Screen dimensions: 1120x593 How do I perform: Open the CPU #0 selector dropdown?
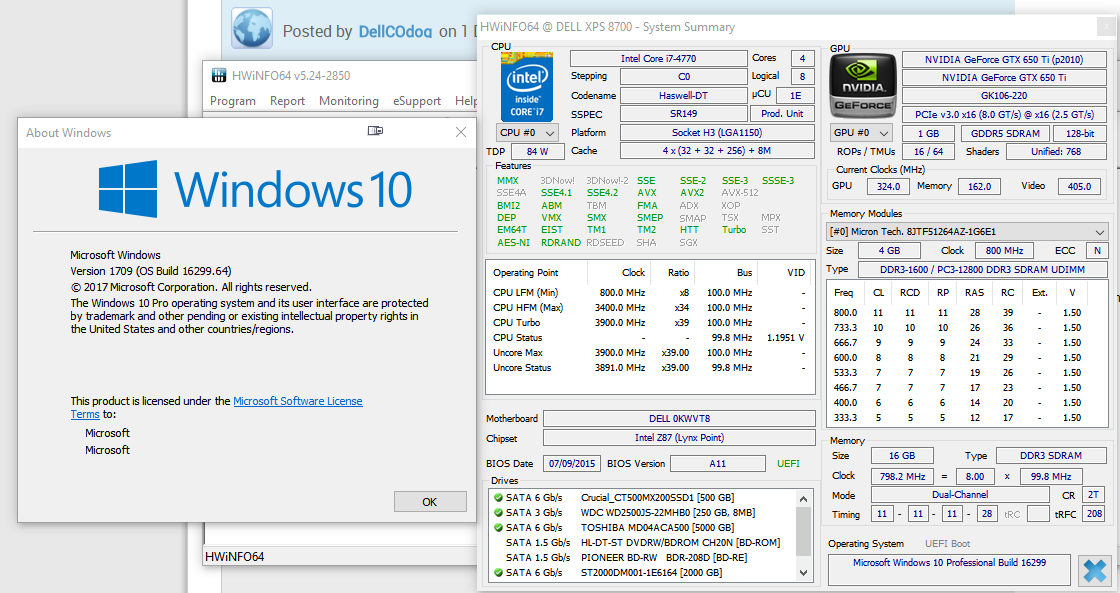click(x=528, y=133)
